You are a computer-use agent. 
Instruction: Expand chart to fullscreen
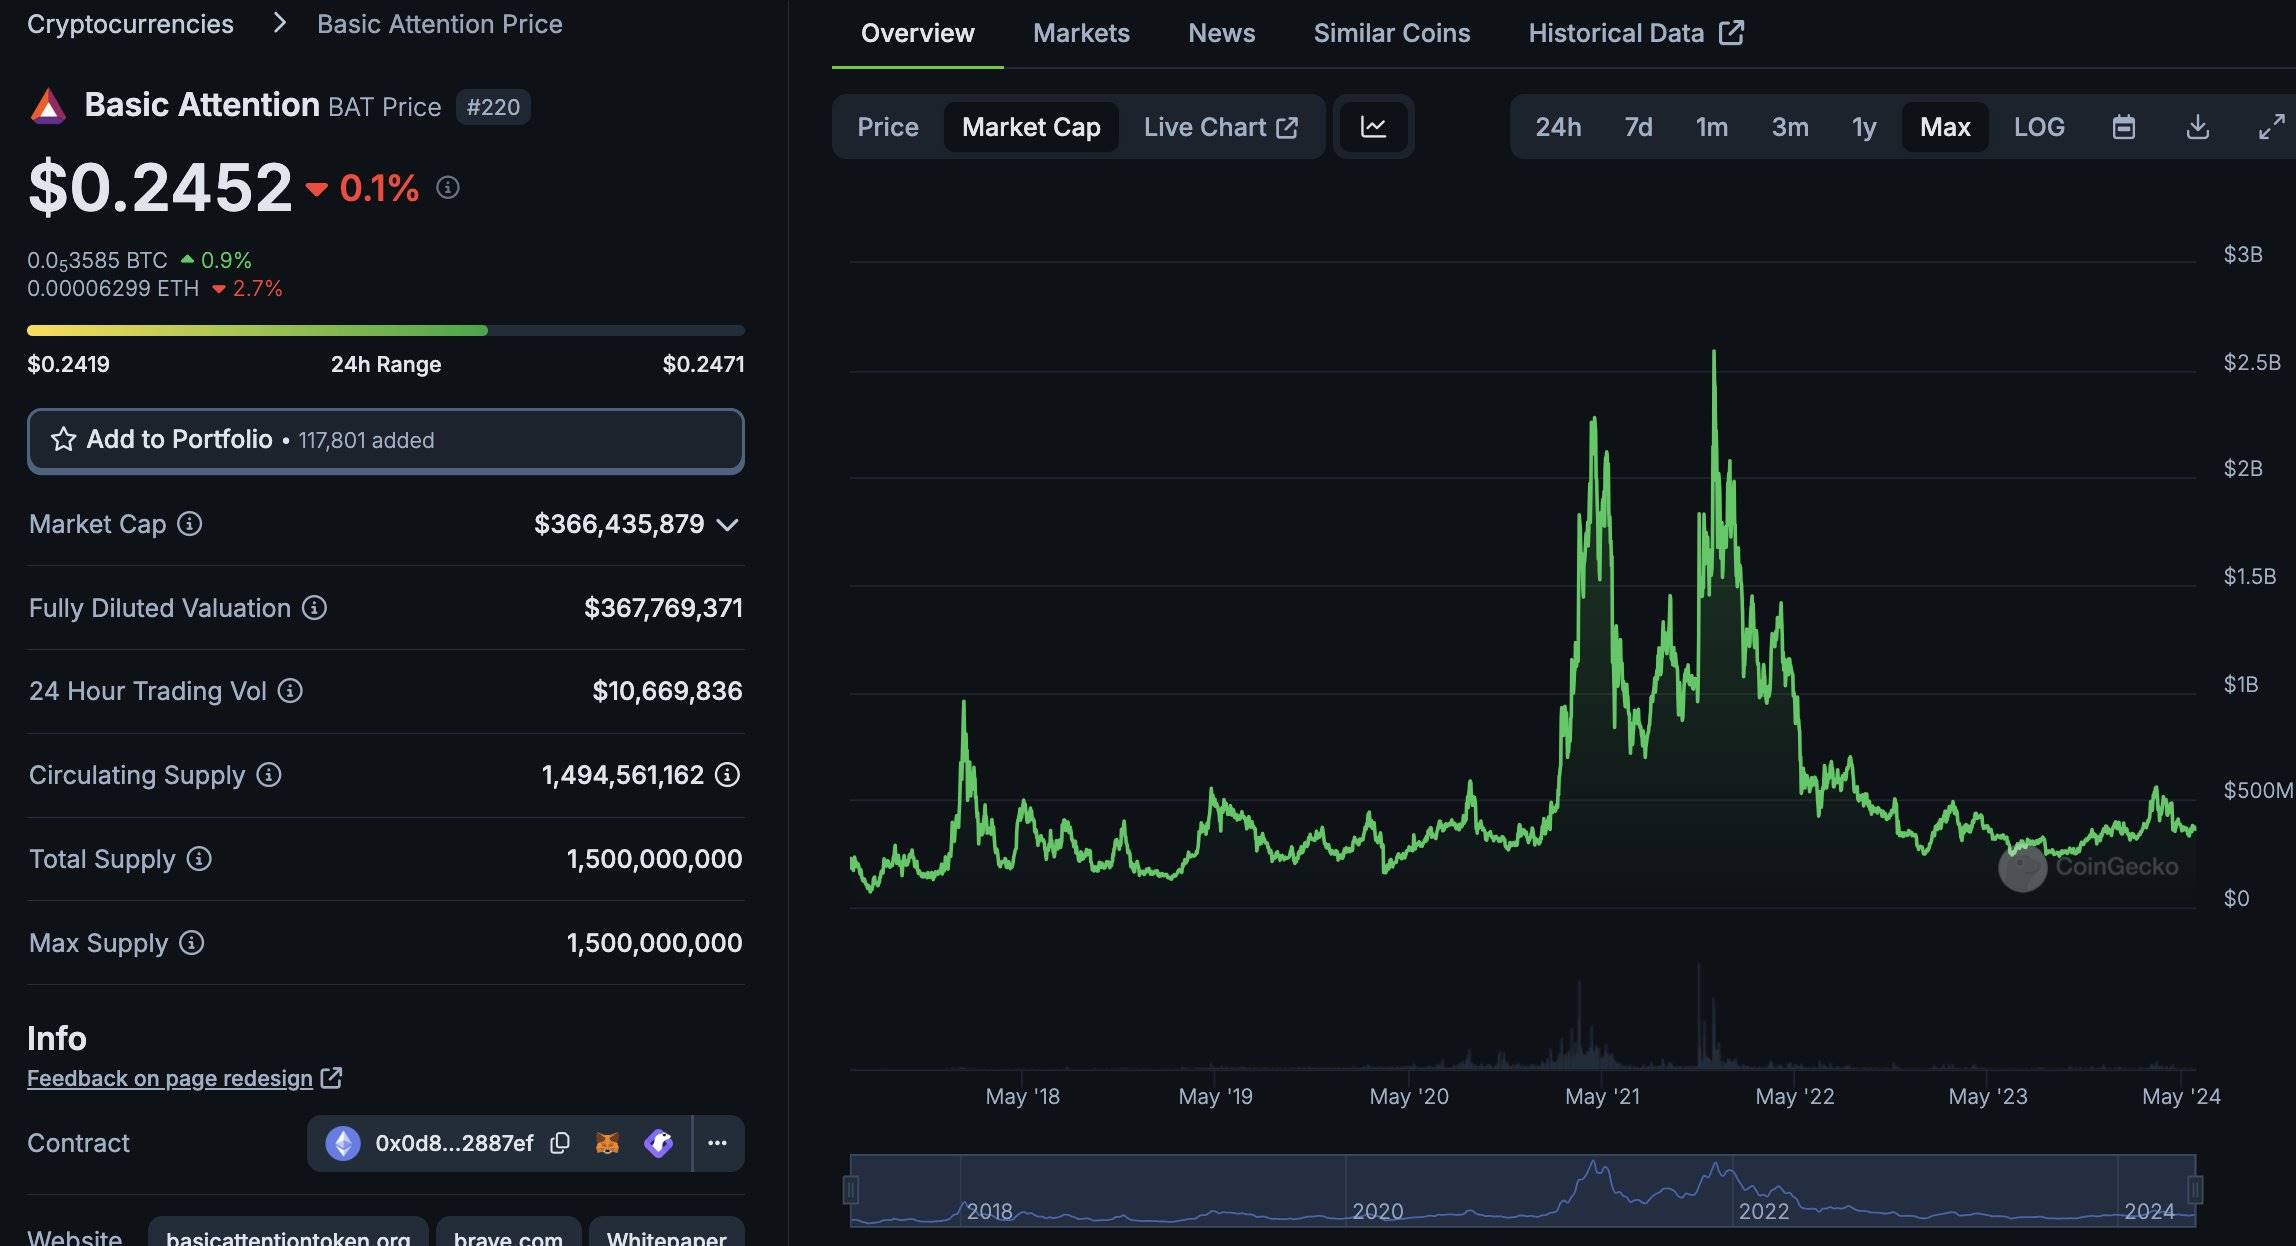pos(2271,127)
